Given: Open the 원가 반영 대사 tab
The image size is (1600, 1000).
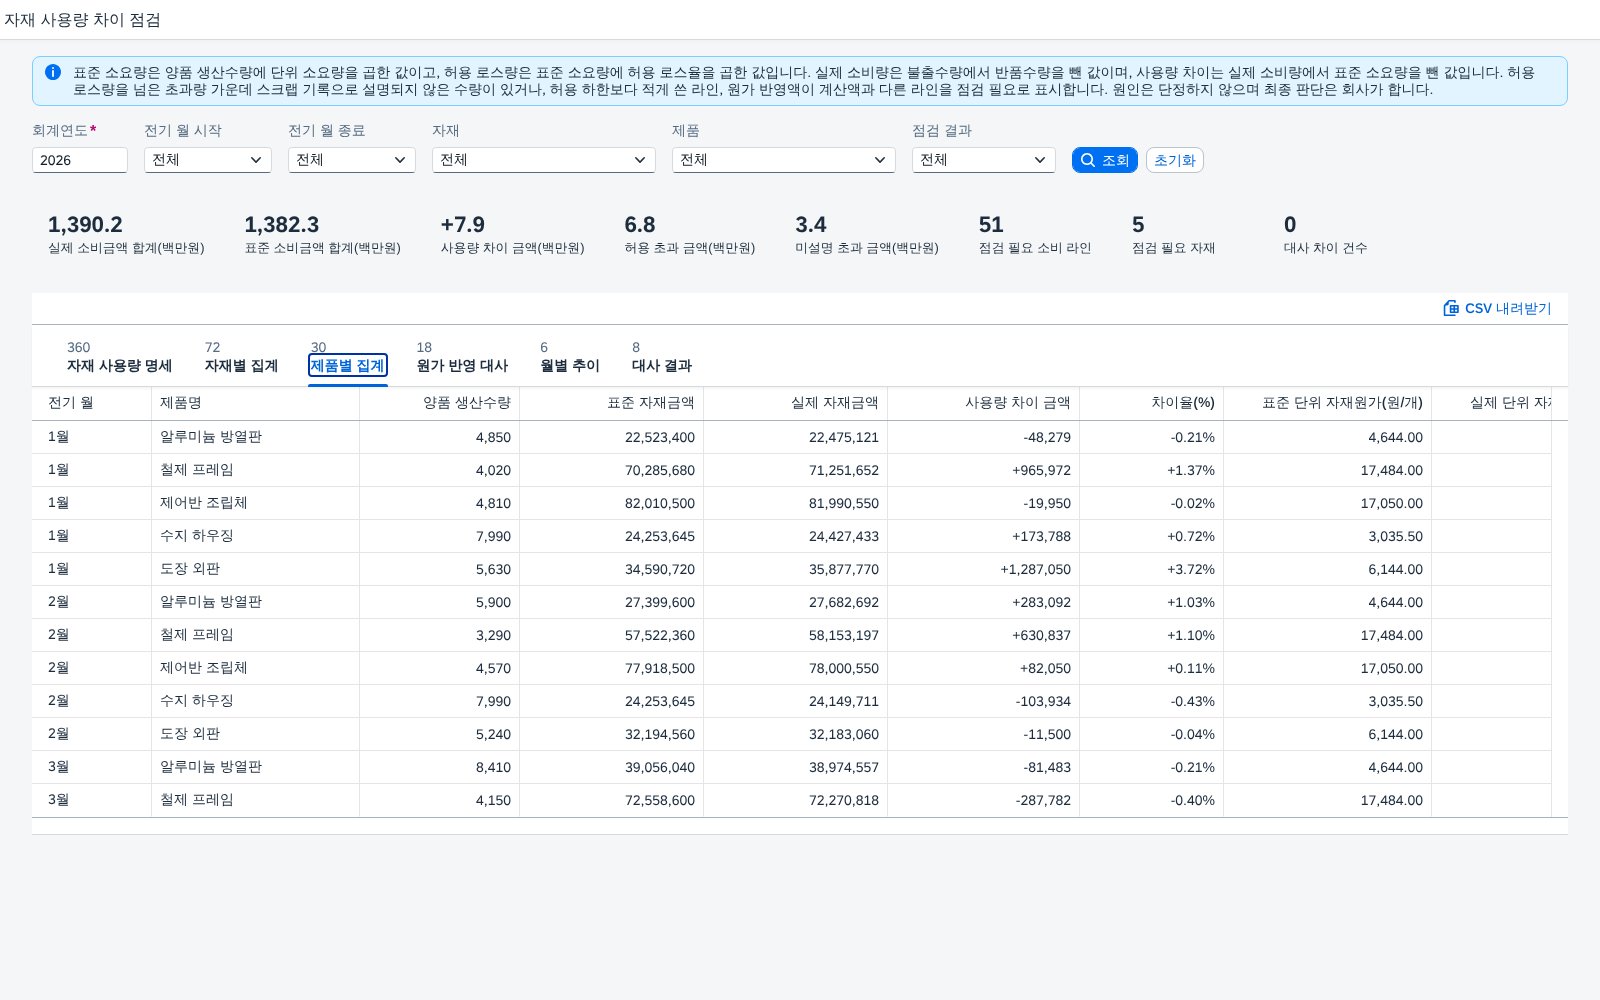Looking at the screenshot, I should (x=462, y=357).
